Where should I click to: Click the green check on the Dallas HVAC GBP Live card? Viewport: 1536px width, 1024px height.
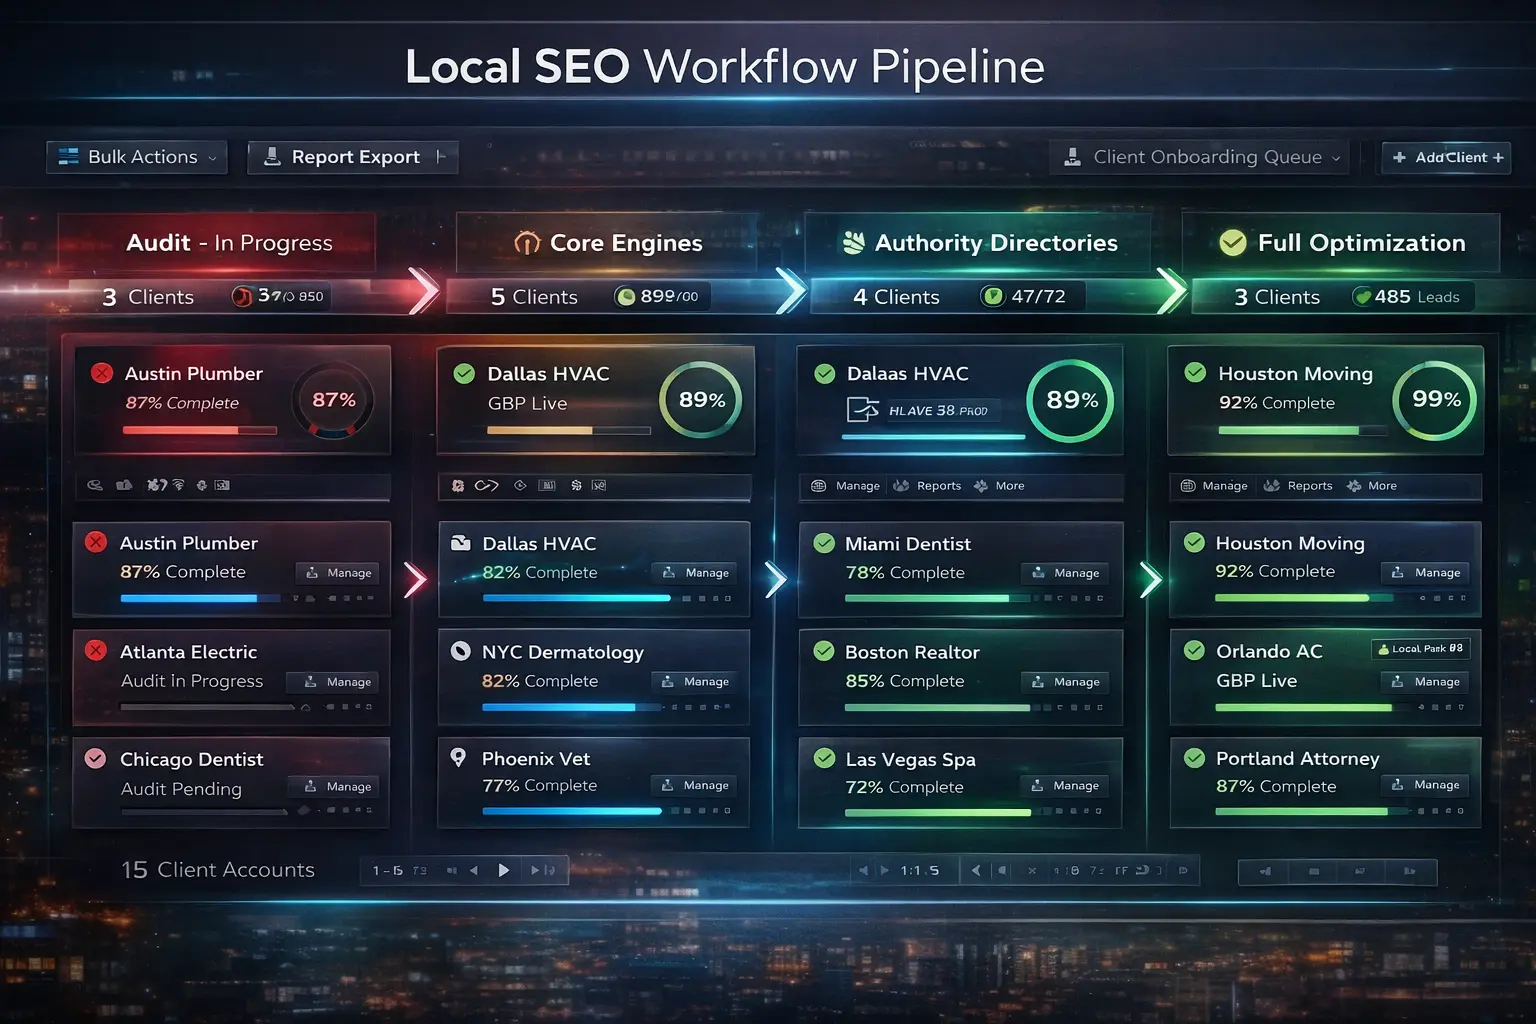(464, 373)
